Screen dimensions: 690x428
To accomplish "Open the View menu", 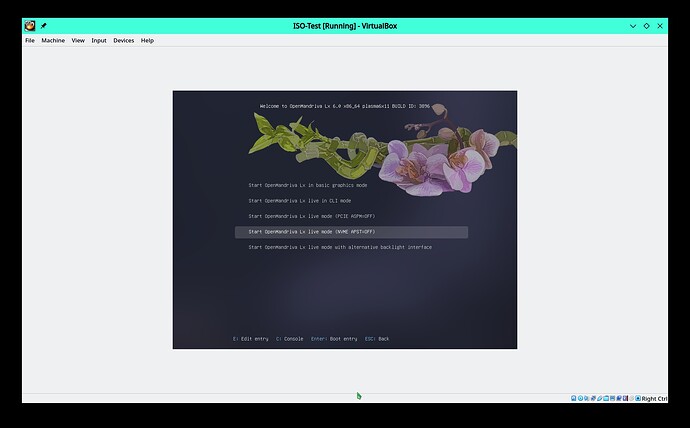I will [x=78, y=40].
